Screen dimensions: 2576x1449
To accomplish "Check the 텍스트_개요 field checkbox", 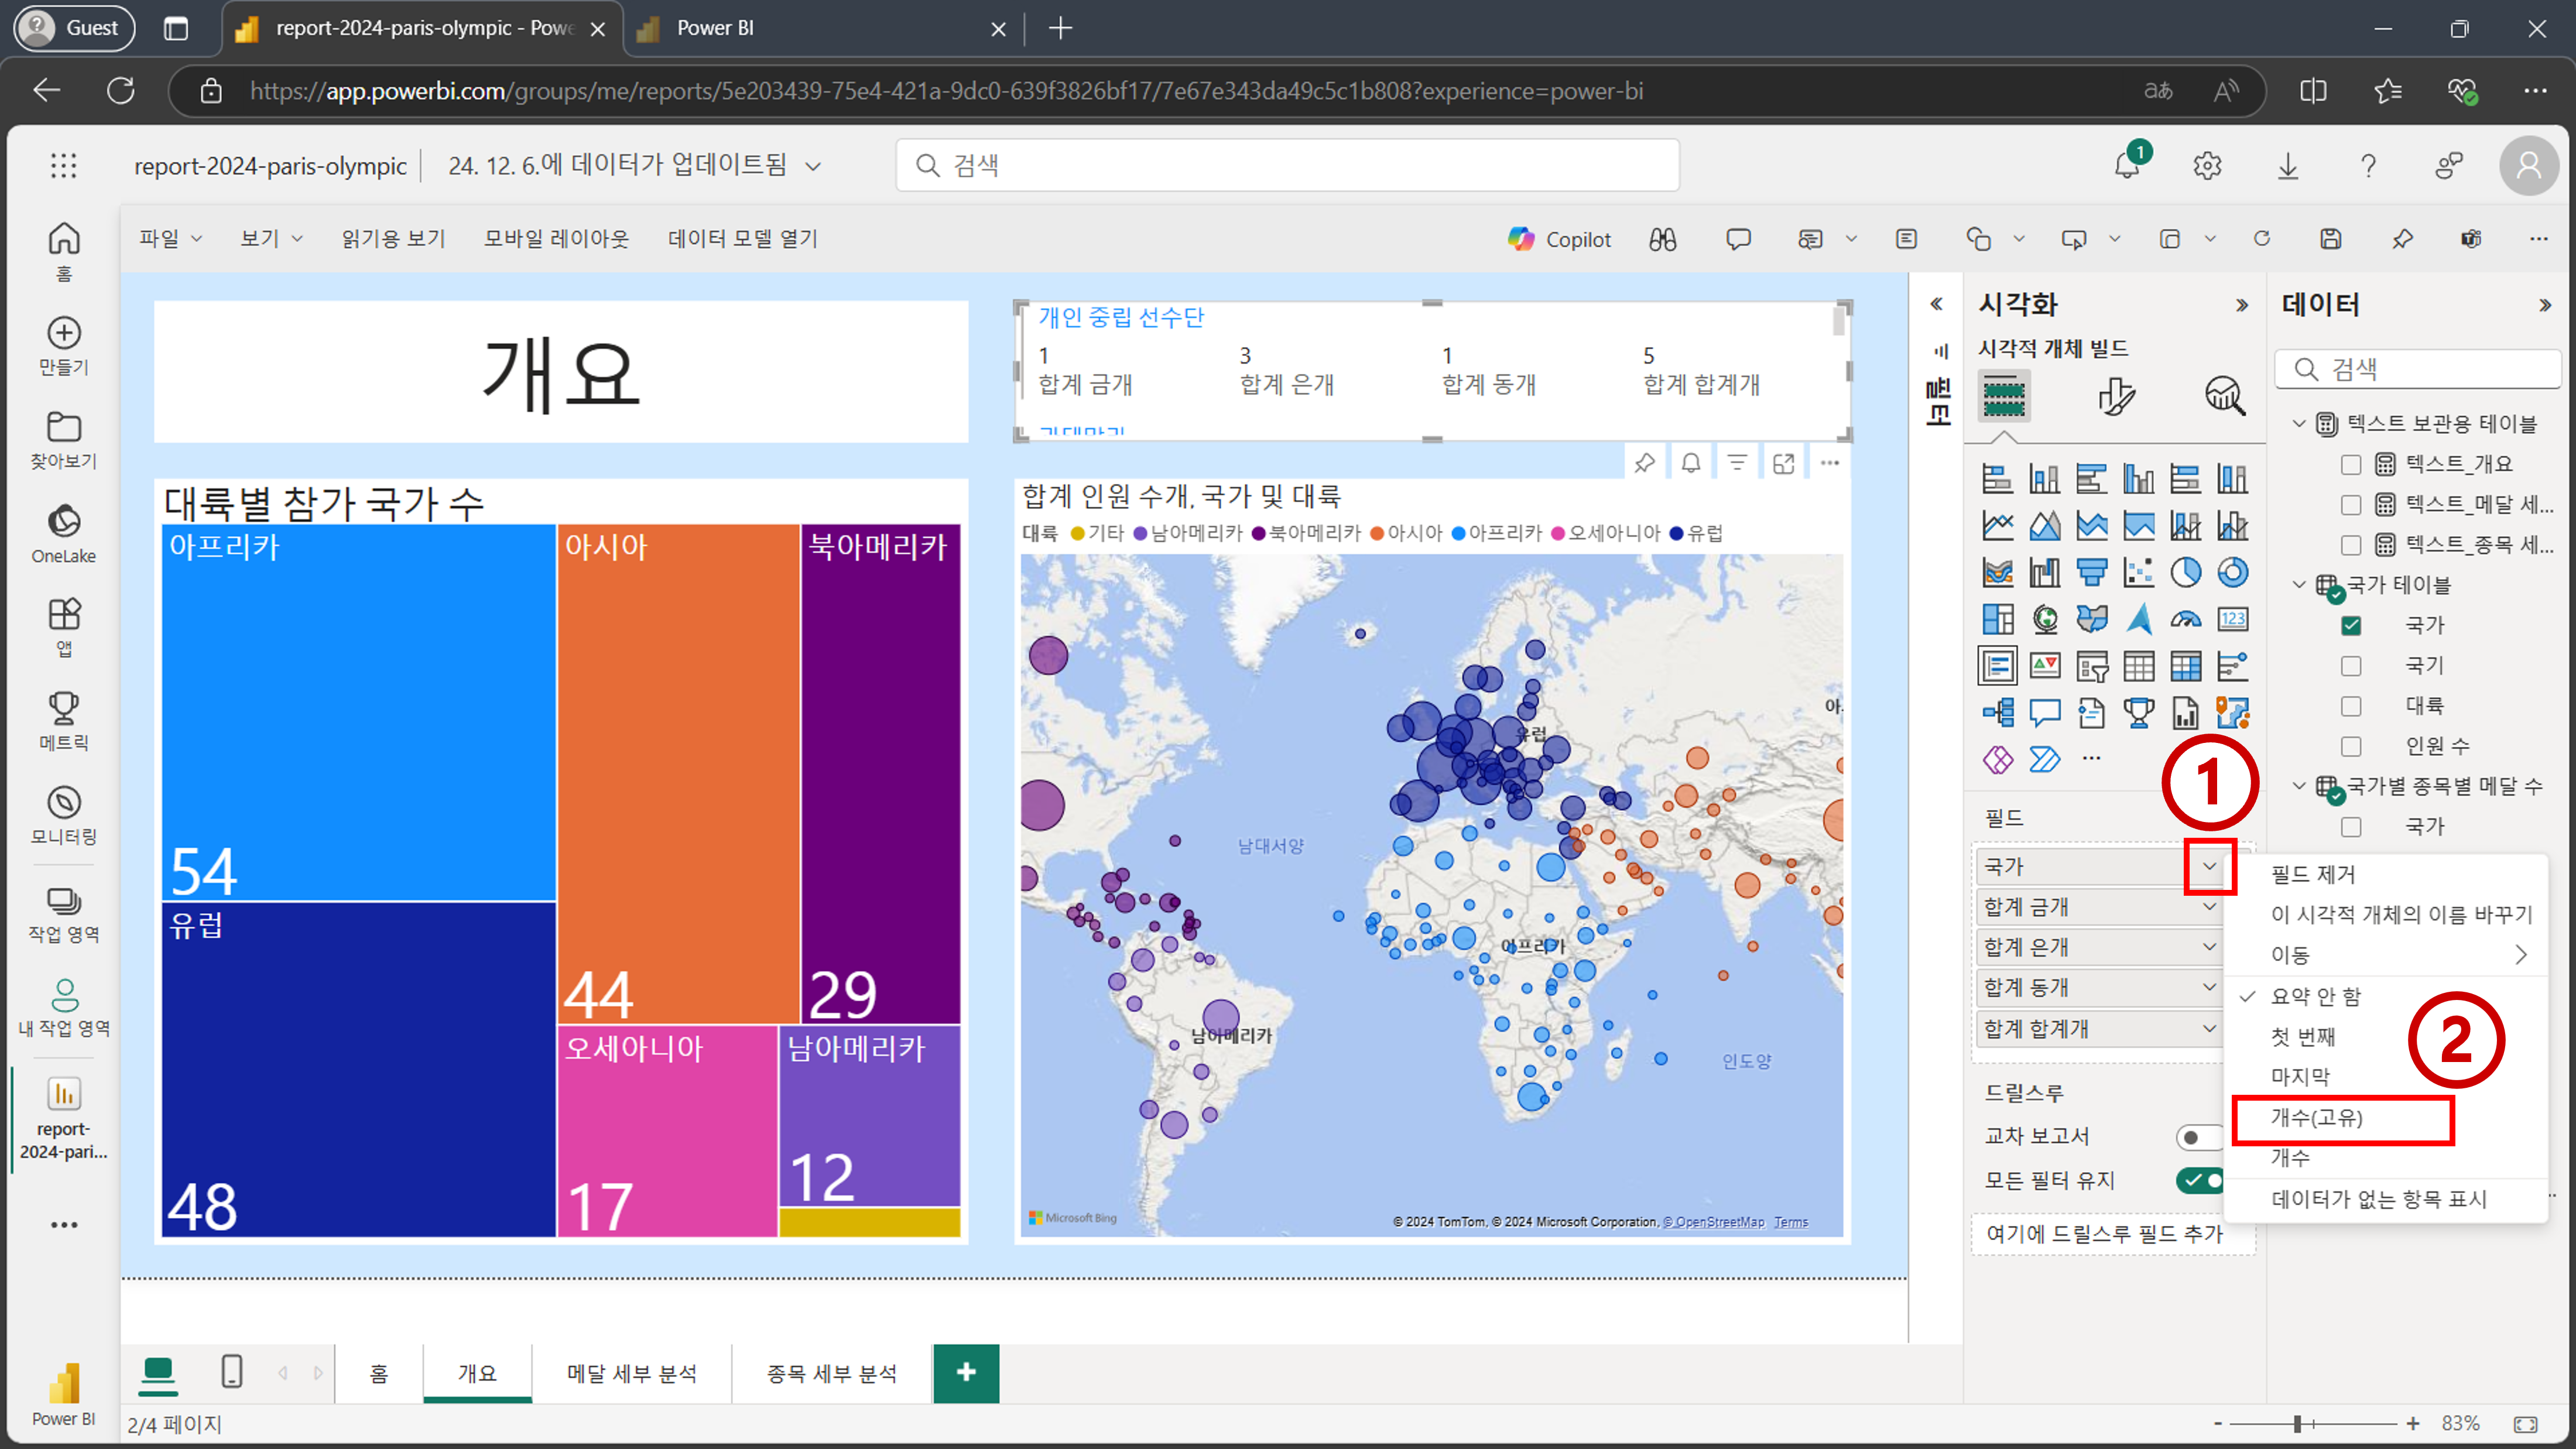I will (2351, 465).
